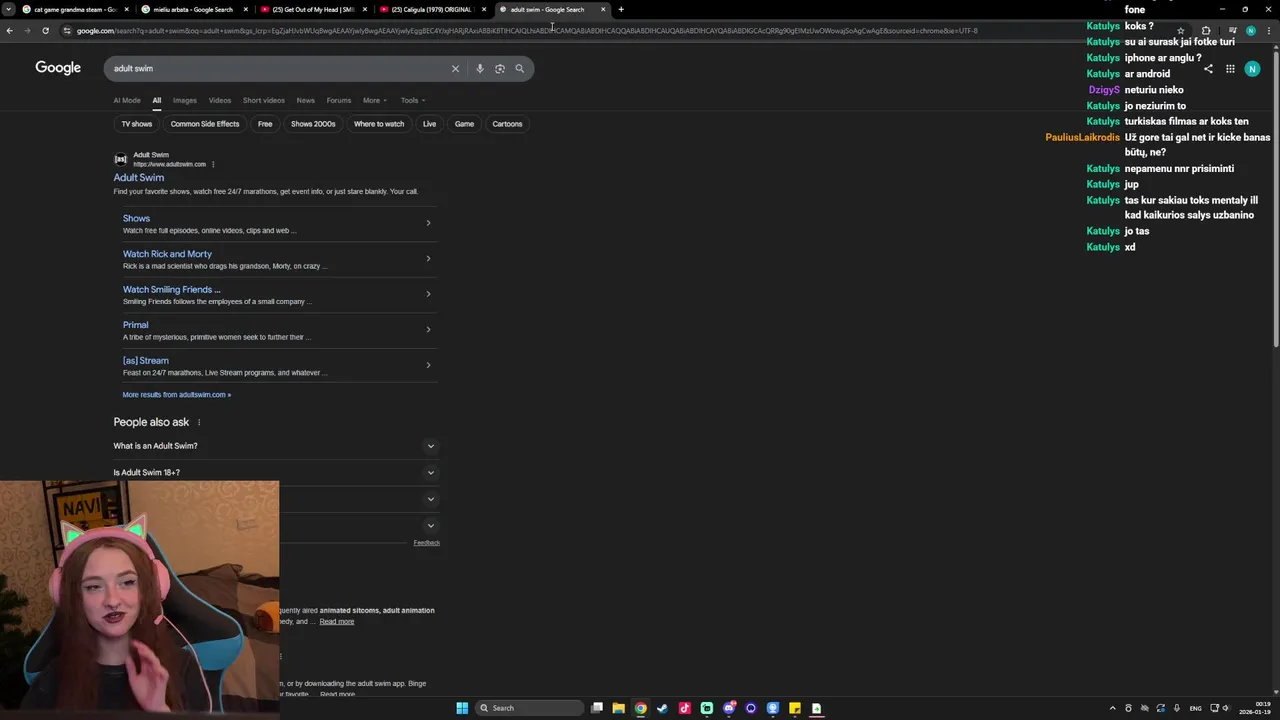Open the Tools dropdown

tap(413, 100)
